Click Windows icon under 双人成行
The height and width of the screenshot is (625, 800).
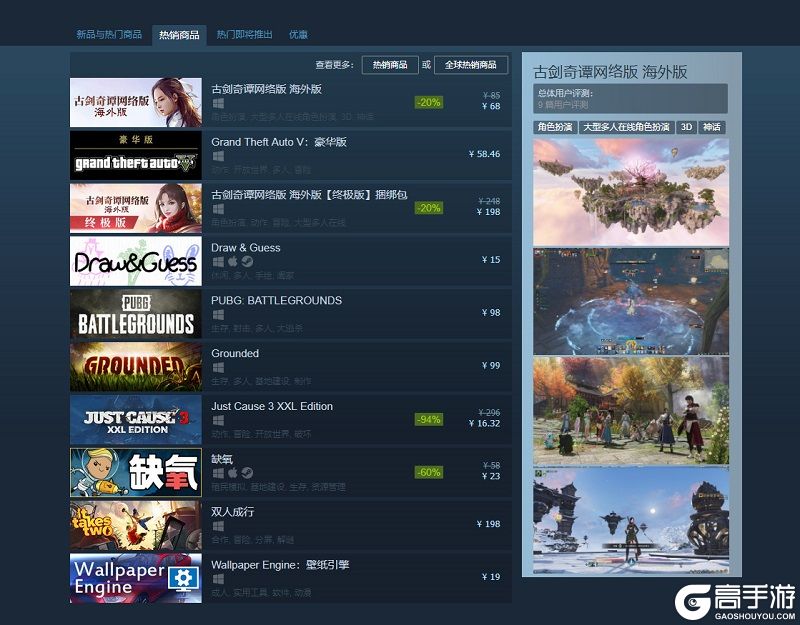click(218, 526)
